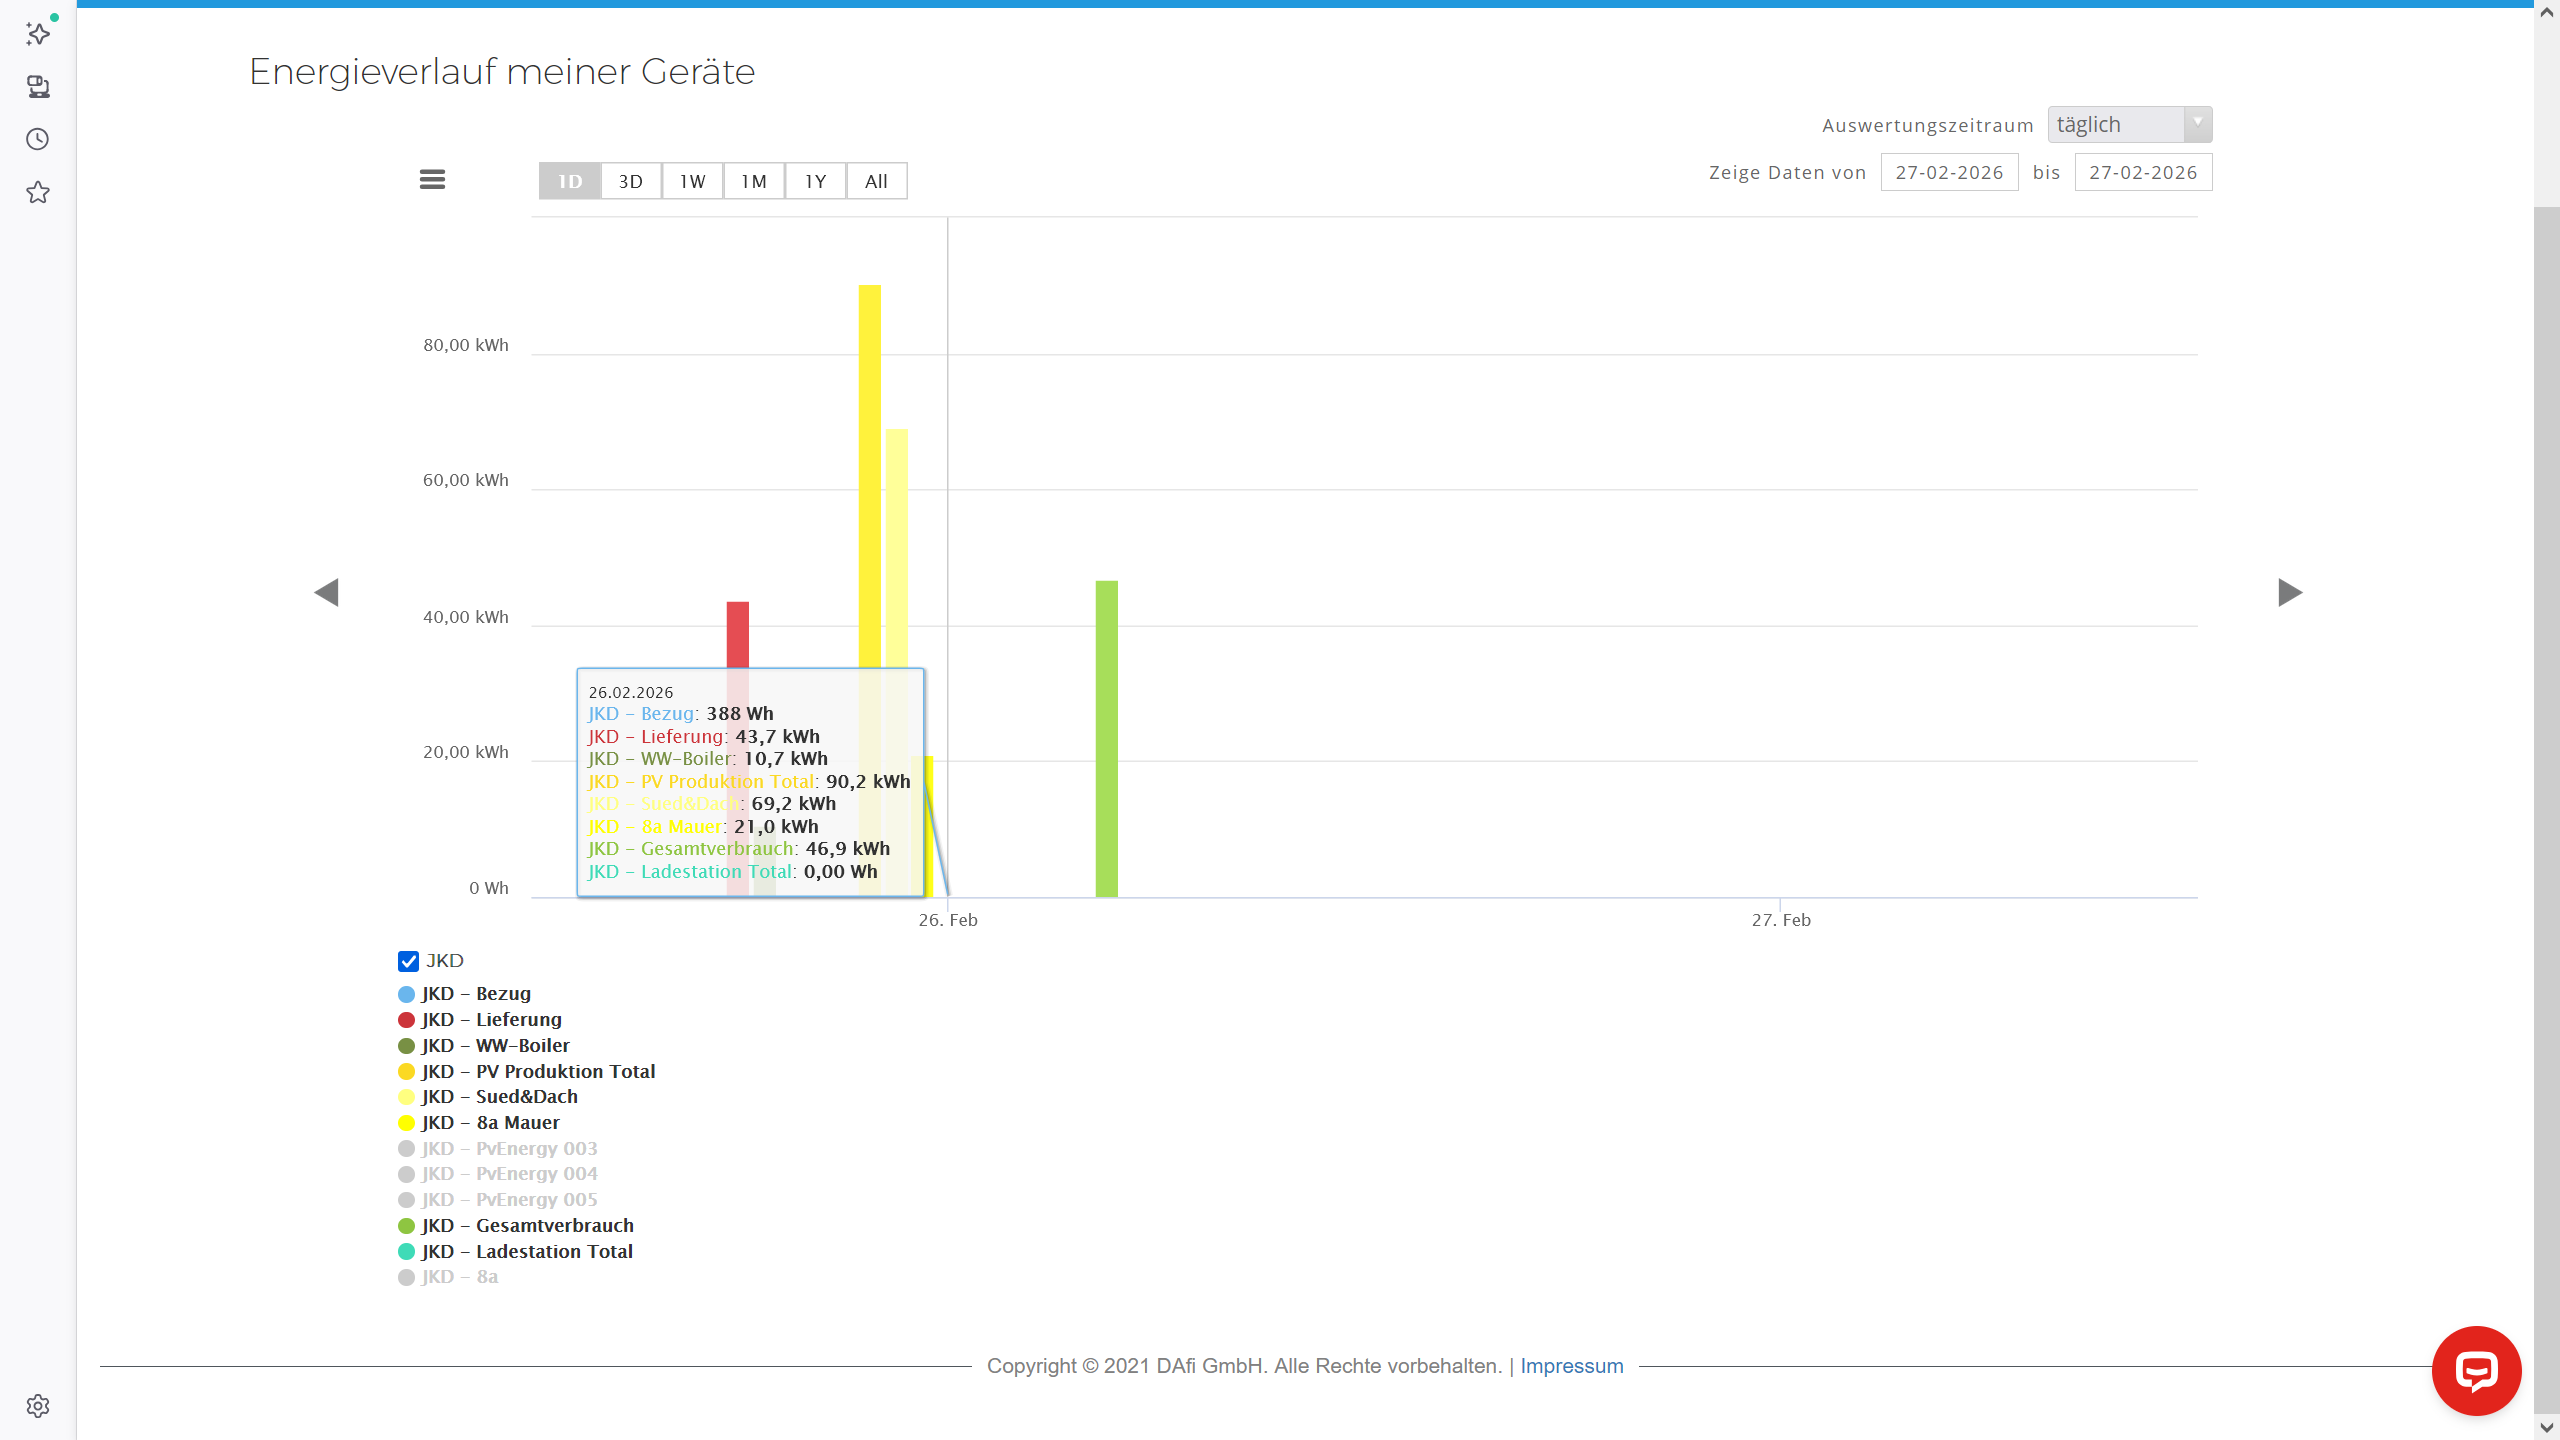
Task: Open the settings gear icon in the sidebar
Action: pos(38,1406)
